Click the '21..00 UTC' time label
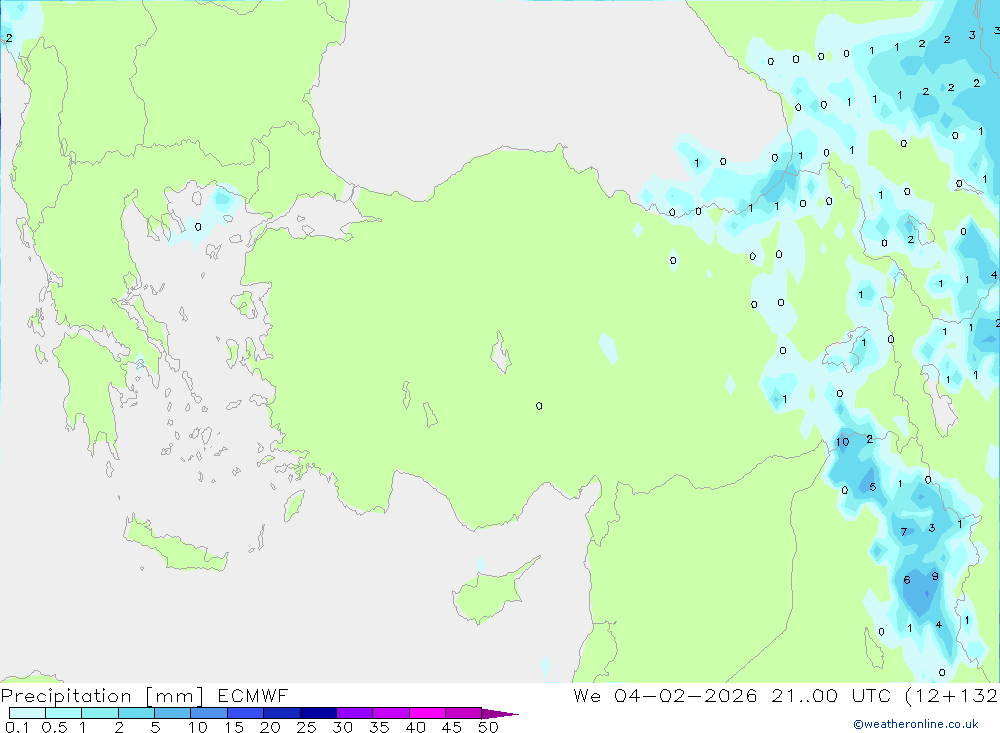The width and height of the screenshot is (1000, 733). (x=832, y=695)
